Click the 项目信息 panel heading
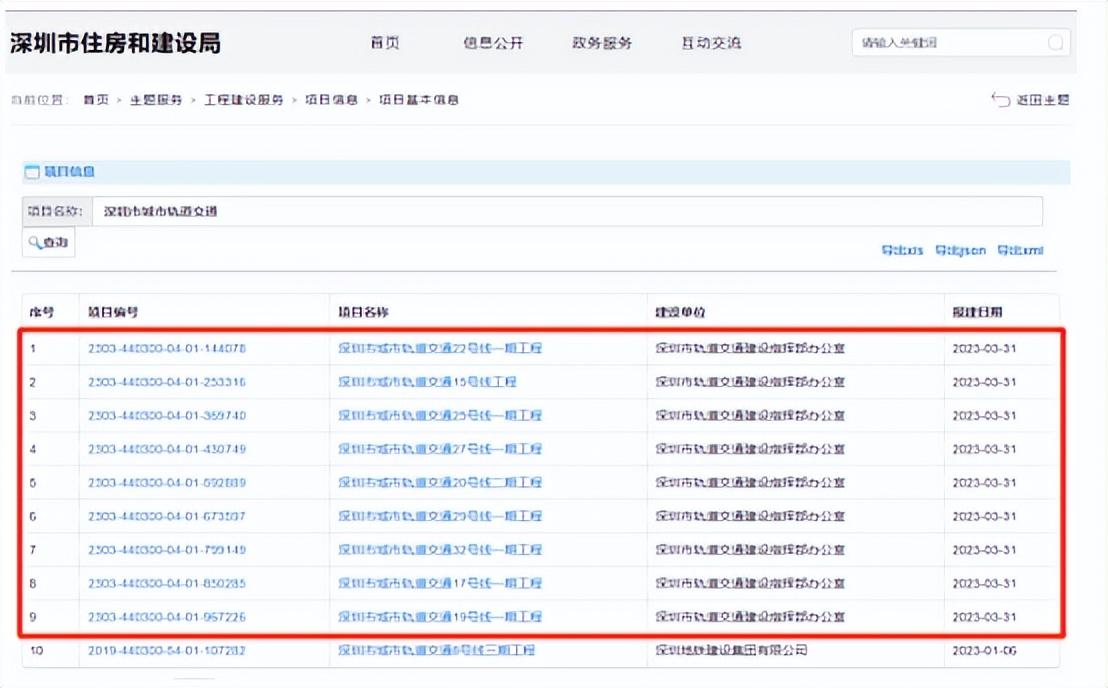 point(69,172)
